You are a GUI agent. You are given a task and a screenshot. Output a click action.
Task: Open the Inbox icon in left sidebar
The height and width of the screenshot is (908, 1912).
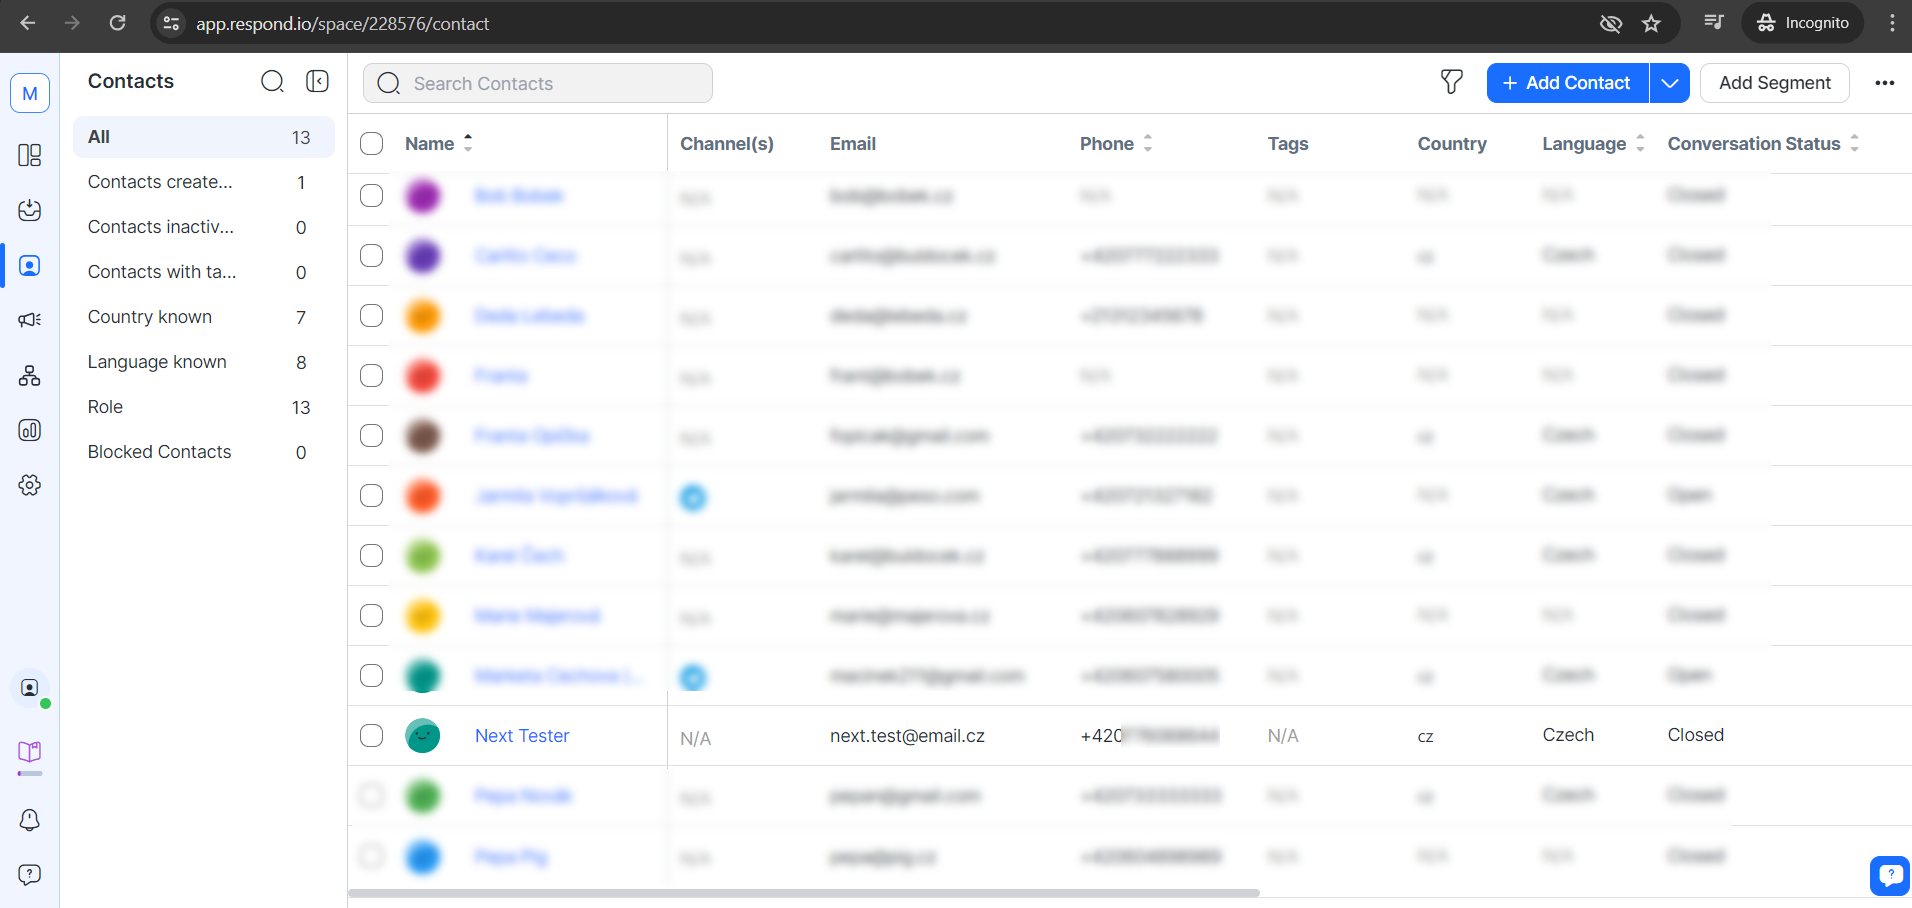coord(30,210)
